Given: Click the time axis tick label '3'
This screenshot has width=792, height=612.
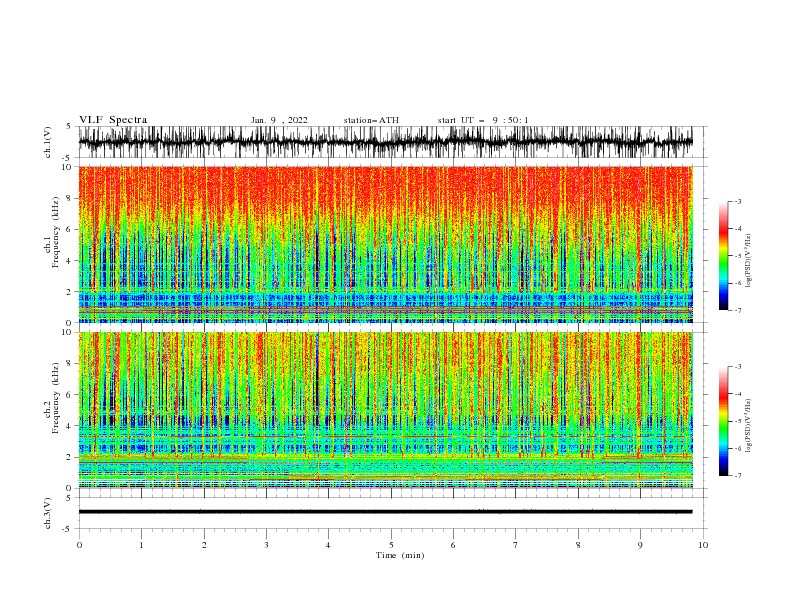Looking at the screenshot, I should [x=266, y=545].
